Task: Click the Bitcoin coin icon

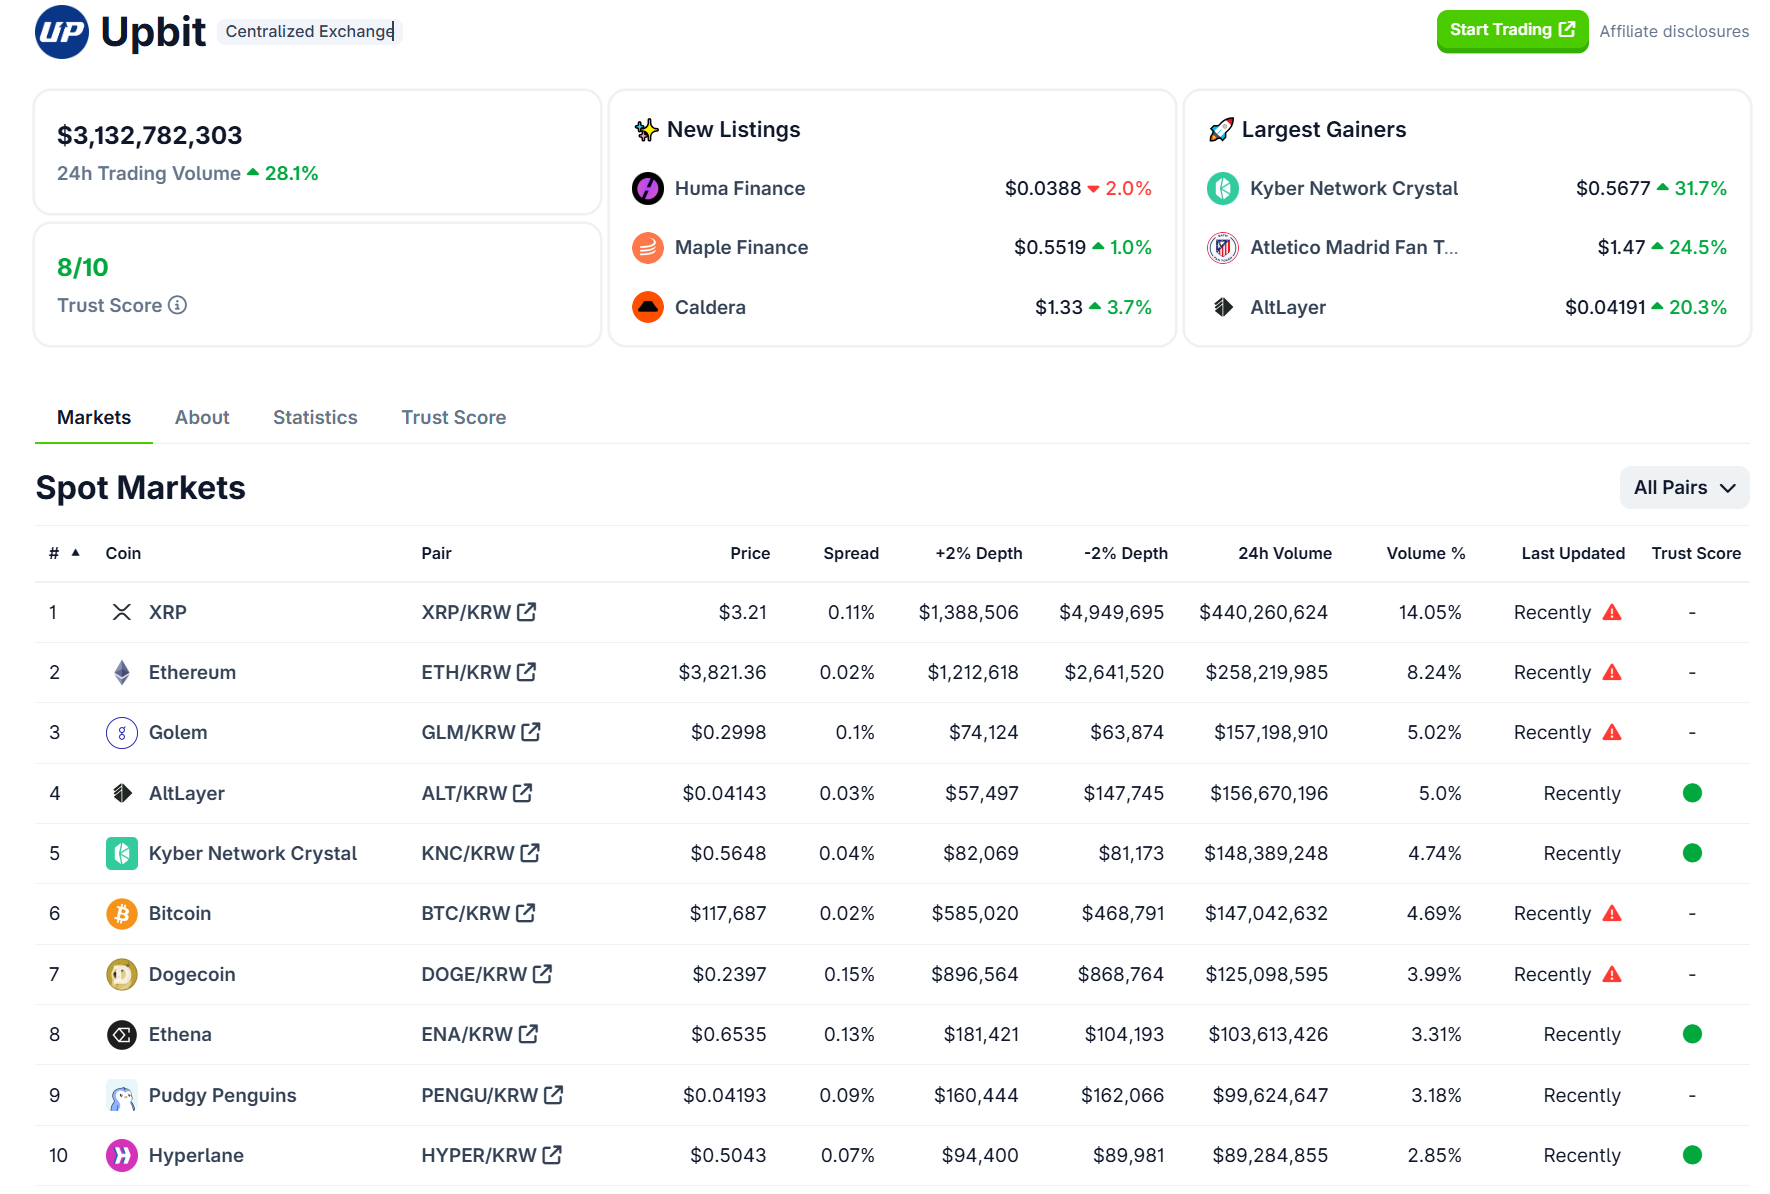Action: point(122,914)
